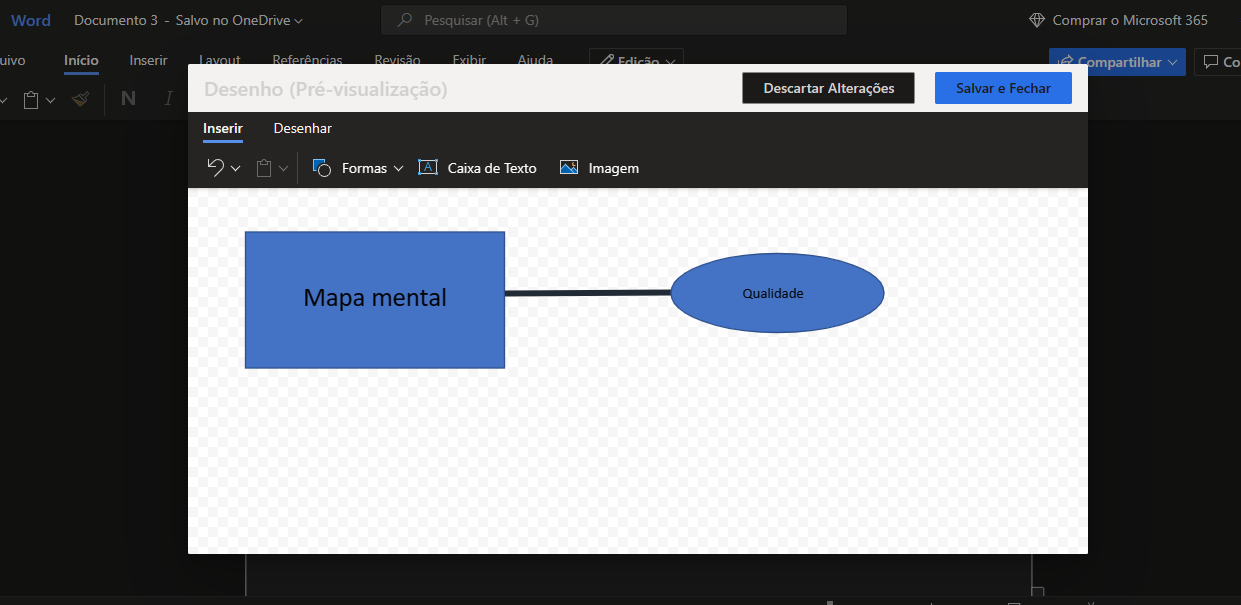1241x605 pixels.
Task: Expand the paste options arrow in drawing toolbar
Action: pos(284,168)
